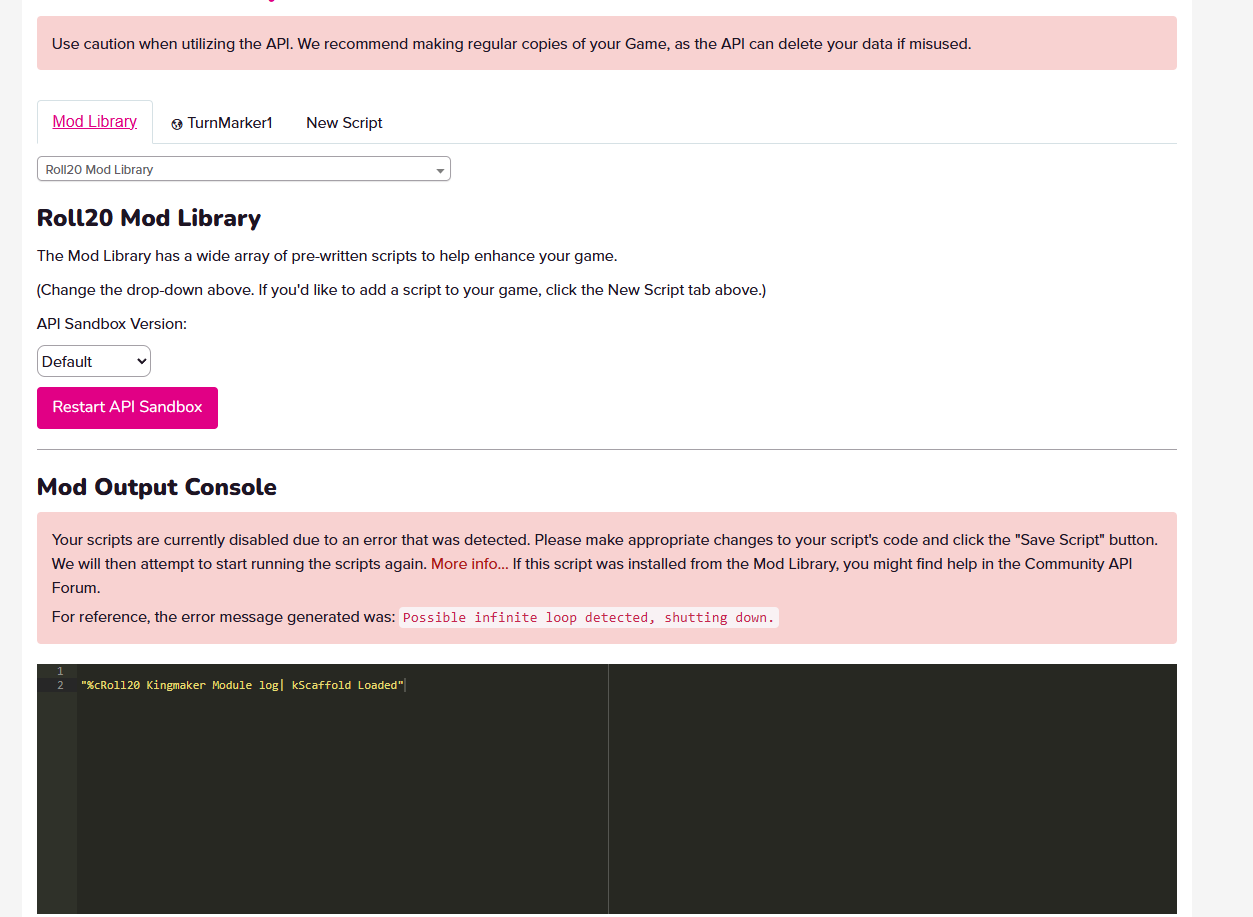The height and width of the screenshot is (917, 1253).
Task: Click the globe icon beside TurnMarker1
Action: (177, 124)
